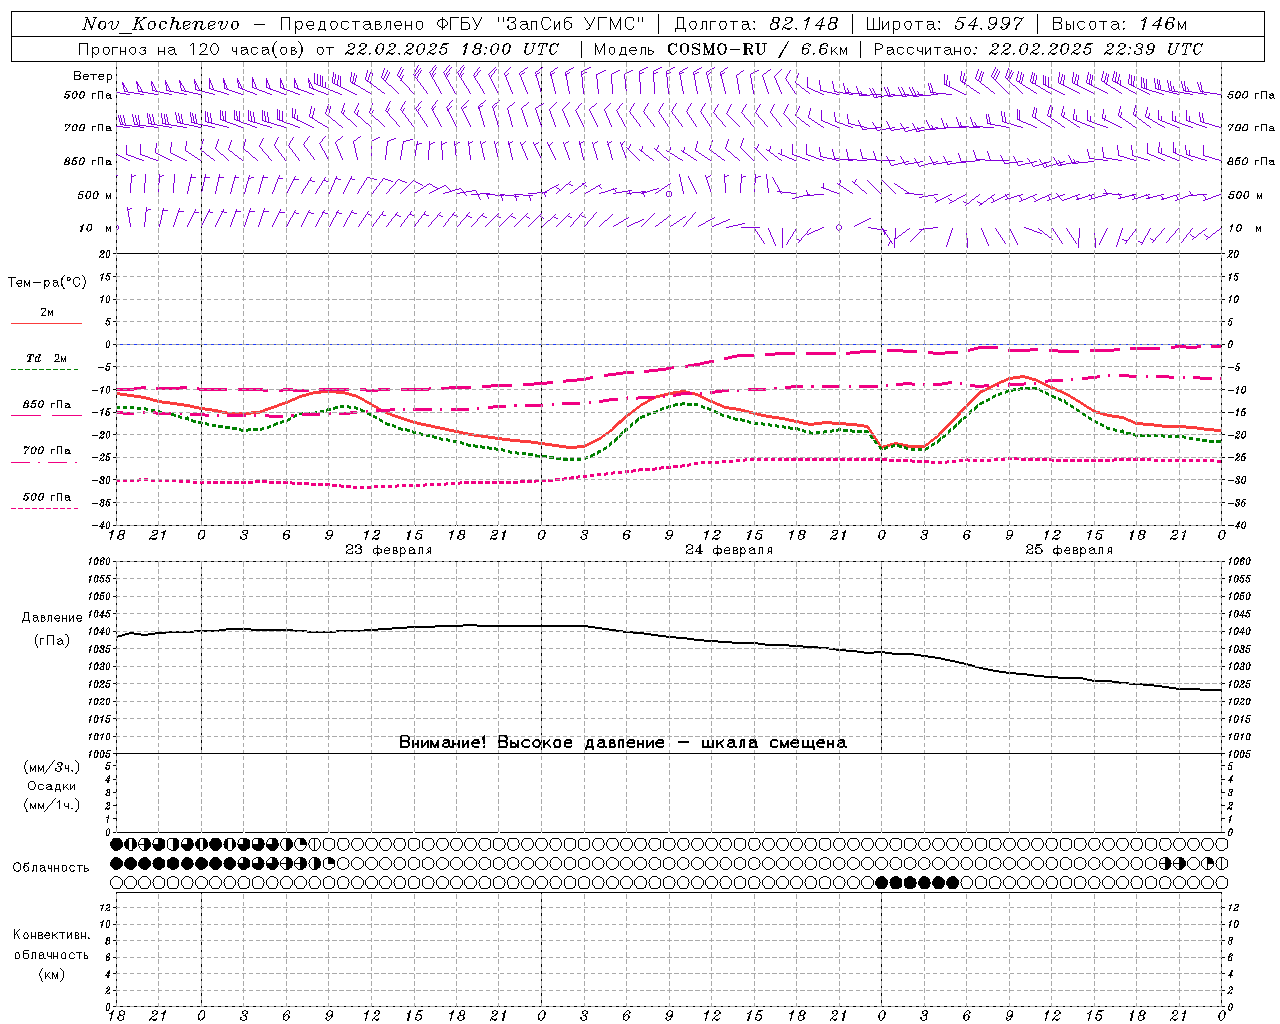1280x1024 pixels.
Task: Click the red 2м temperature legend line
Action: pos(46,323)
